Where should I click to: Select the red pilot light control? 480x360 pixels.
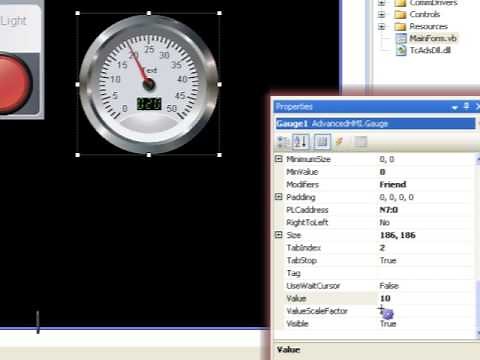click(13, 83)
